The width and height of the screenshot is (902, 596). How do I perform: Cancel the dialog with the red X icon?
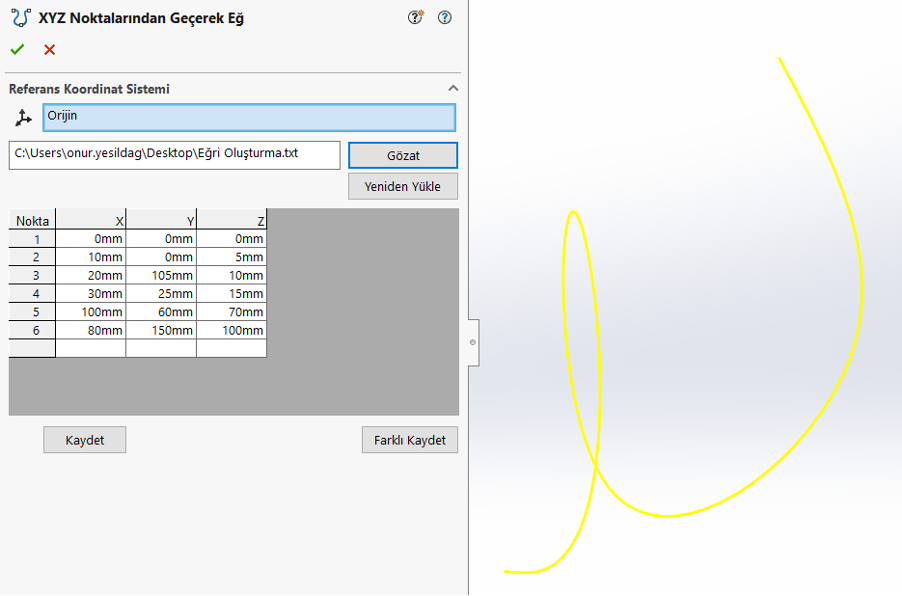tap(48, 49)
